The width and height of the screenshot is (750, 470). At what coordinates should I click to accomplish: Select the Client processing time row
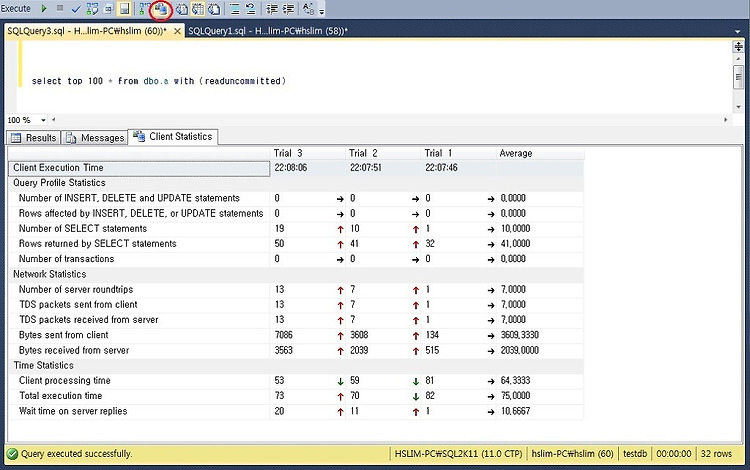pos(296,381)
